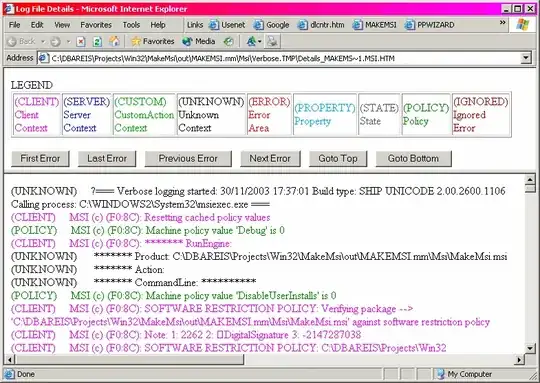Click the 'DisableUserInstalls' policy log line
Screen dimensions: 540x383
click(x=174, y=296)
